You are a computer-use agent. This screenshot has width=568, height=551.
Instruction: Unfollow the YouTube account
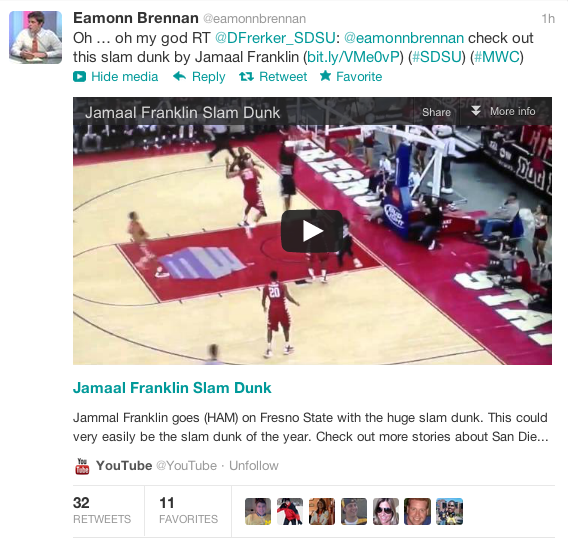254,466
